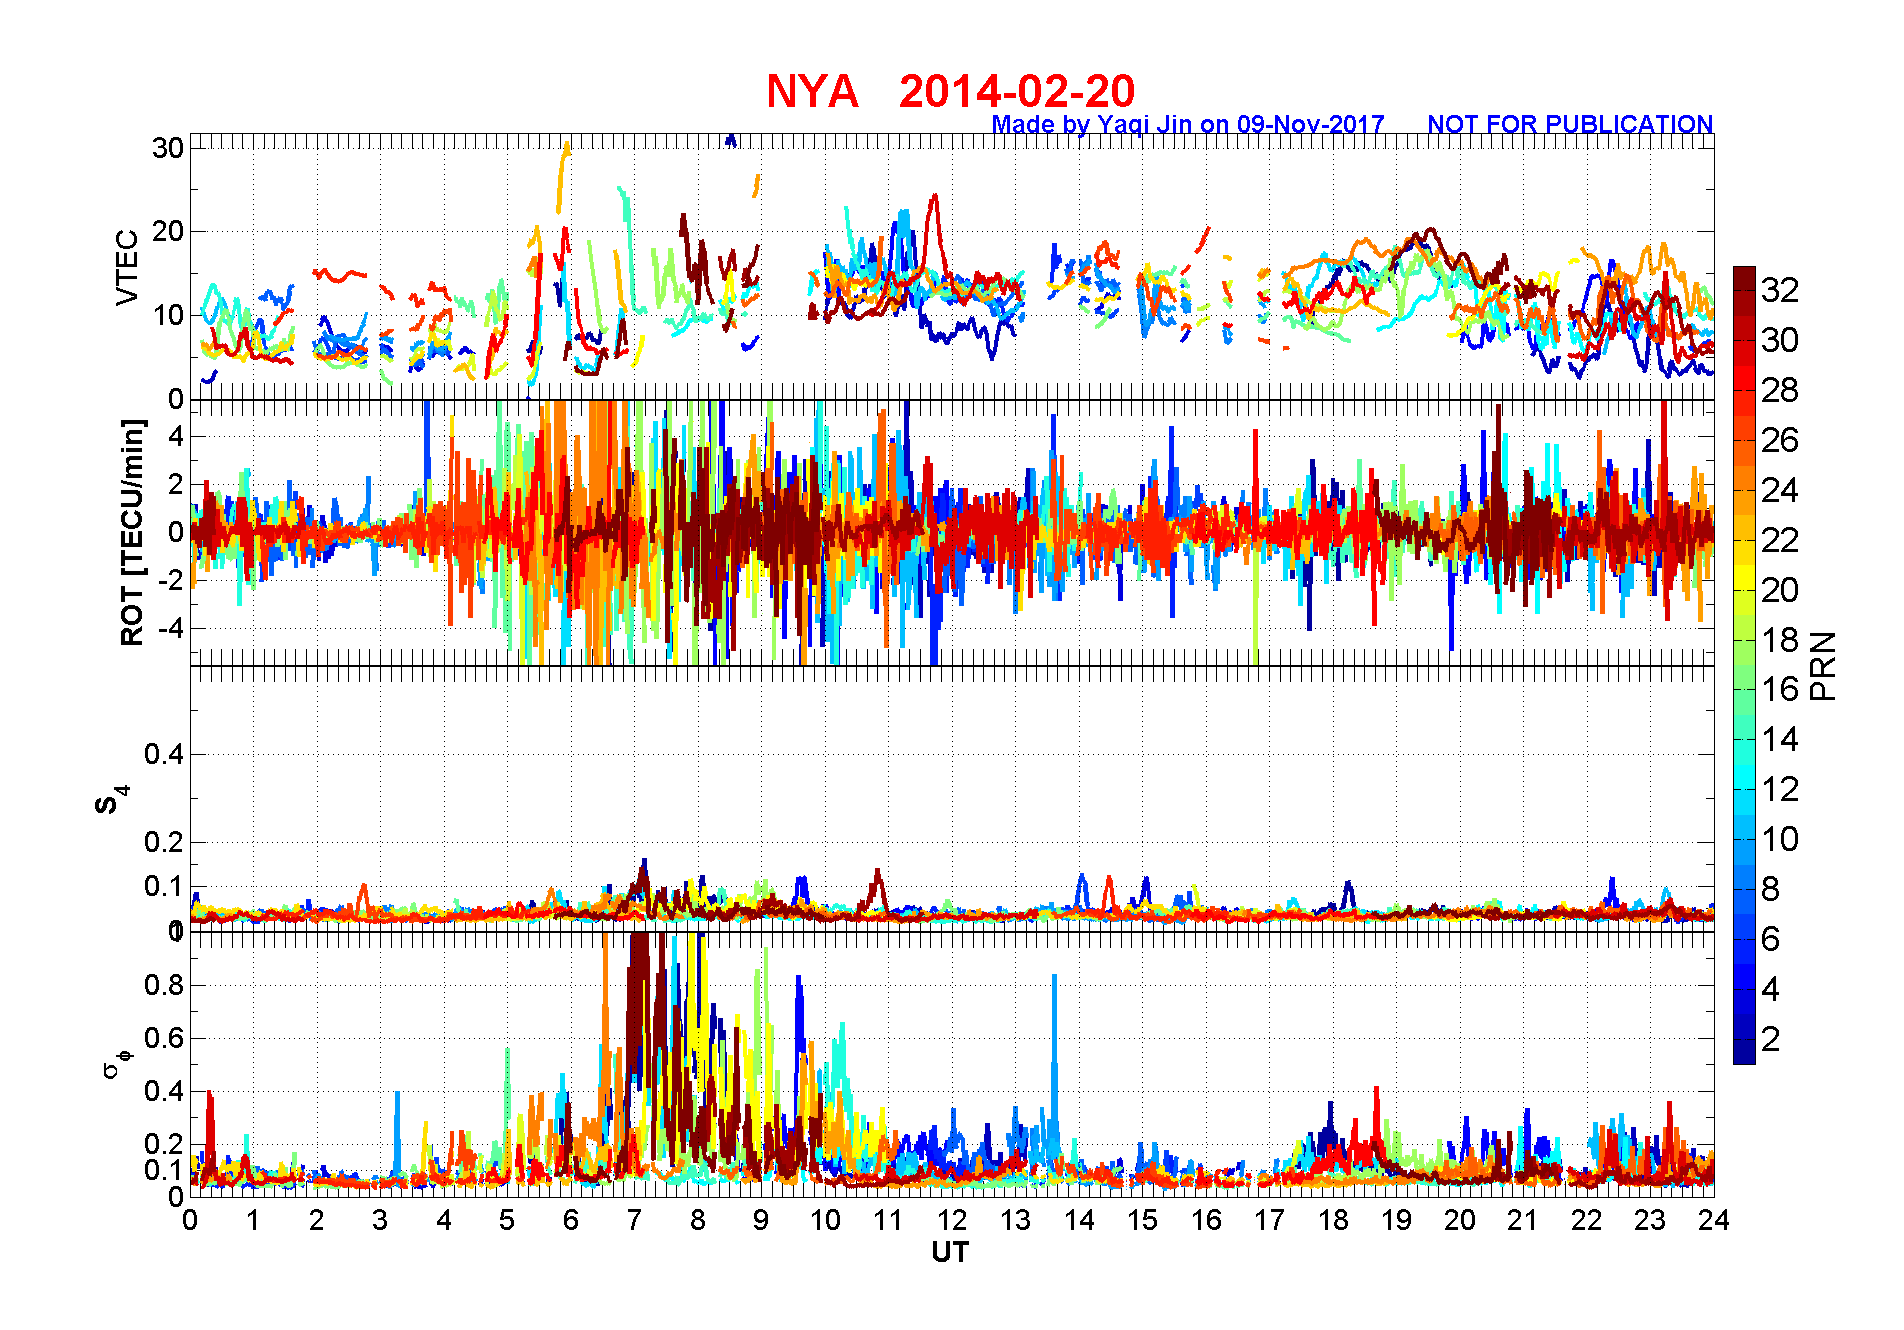Click the PRN color scale bar
Viewport: 1904px width, 1330px height.
click(1744, 665)
